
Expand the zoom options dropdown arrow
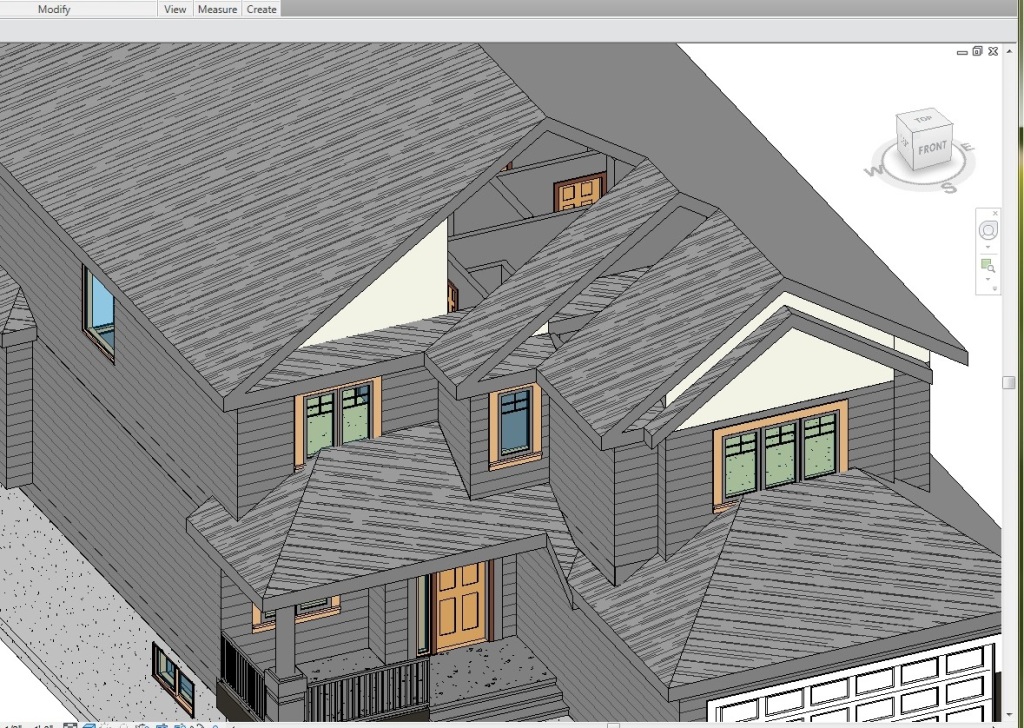tap(988, 279)
